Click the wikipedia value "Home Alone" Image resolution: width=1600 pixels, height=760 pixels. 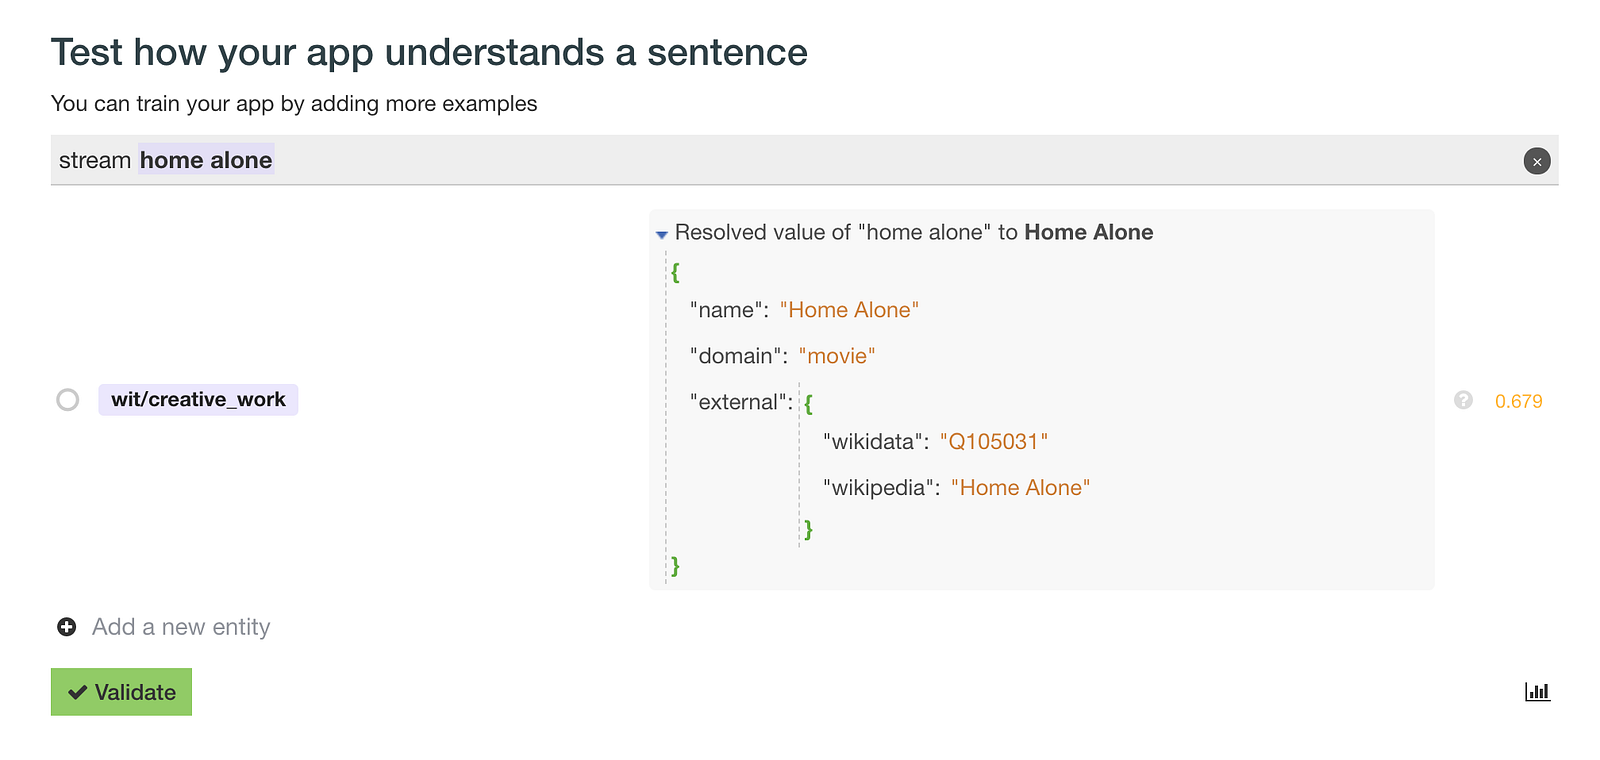click(1020, 488)
